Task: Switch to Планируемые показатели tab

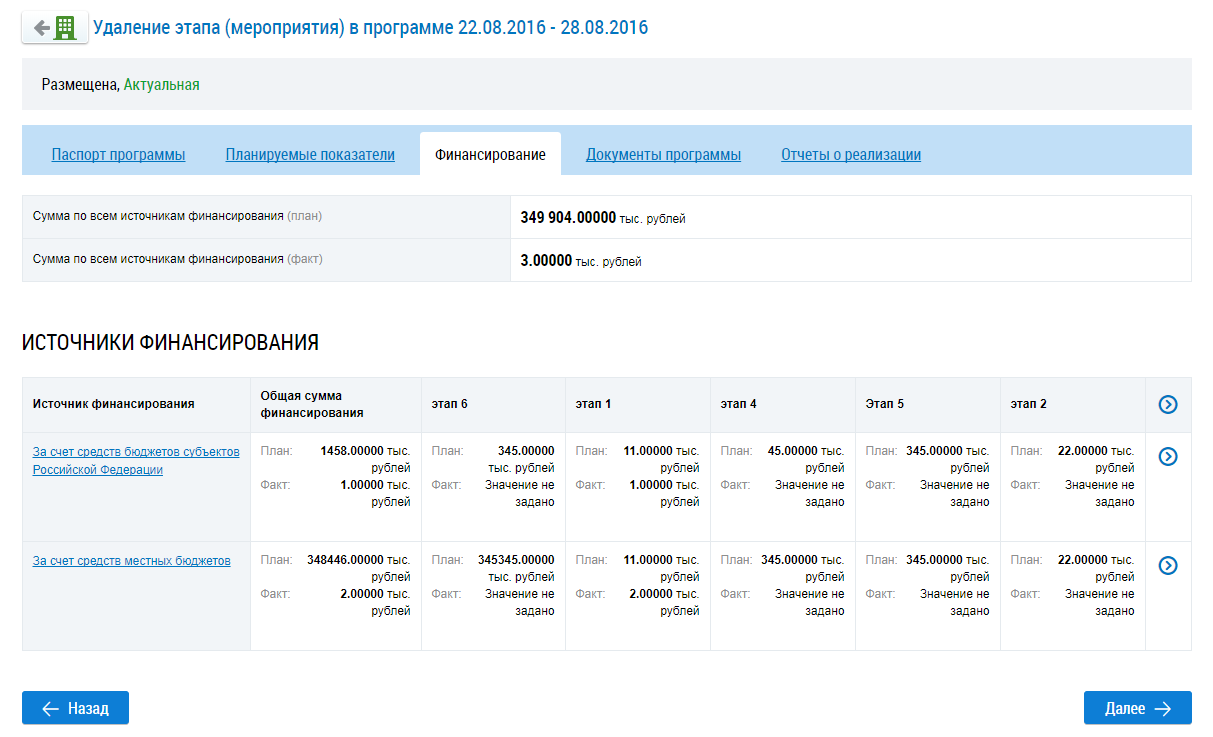Action: [x=310, y=155]
